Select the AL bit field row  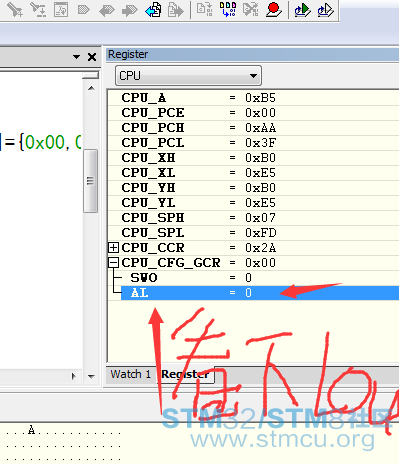pyautogui.click(x=260, y=293)
